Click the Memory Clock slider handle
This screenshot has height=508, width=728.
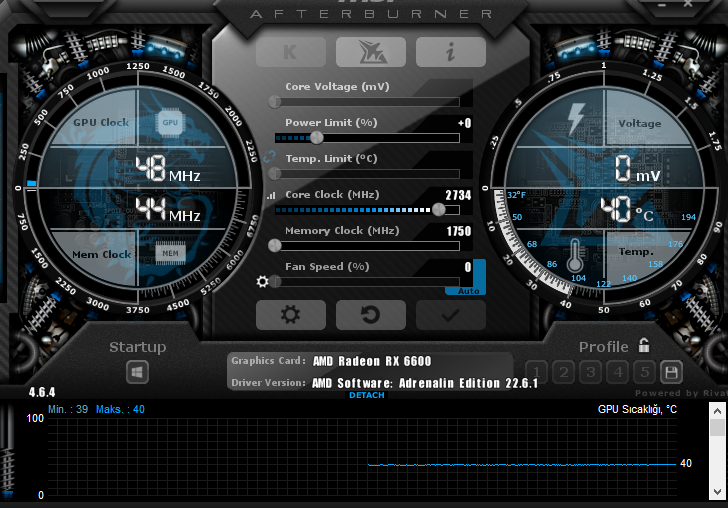(x=275, y=245)
